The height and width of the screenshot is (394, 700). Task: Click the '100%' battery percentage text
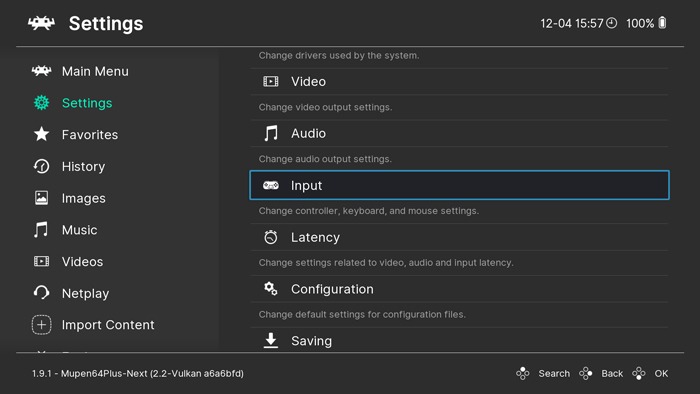click(640, 23)
